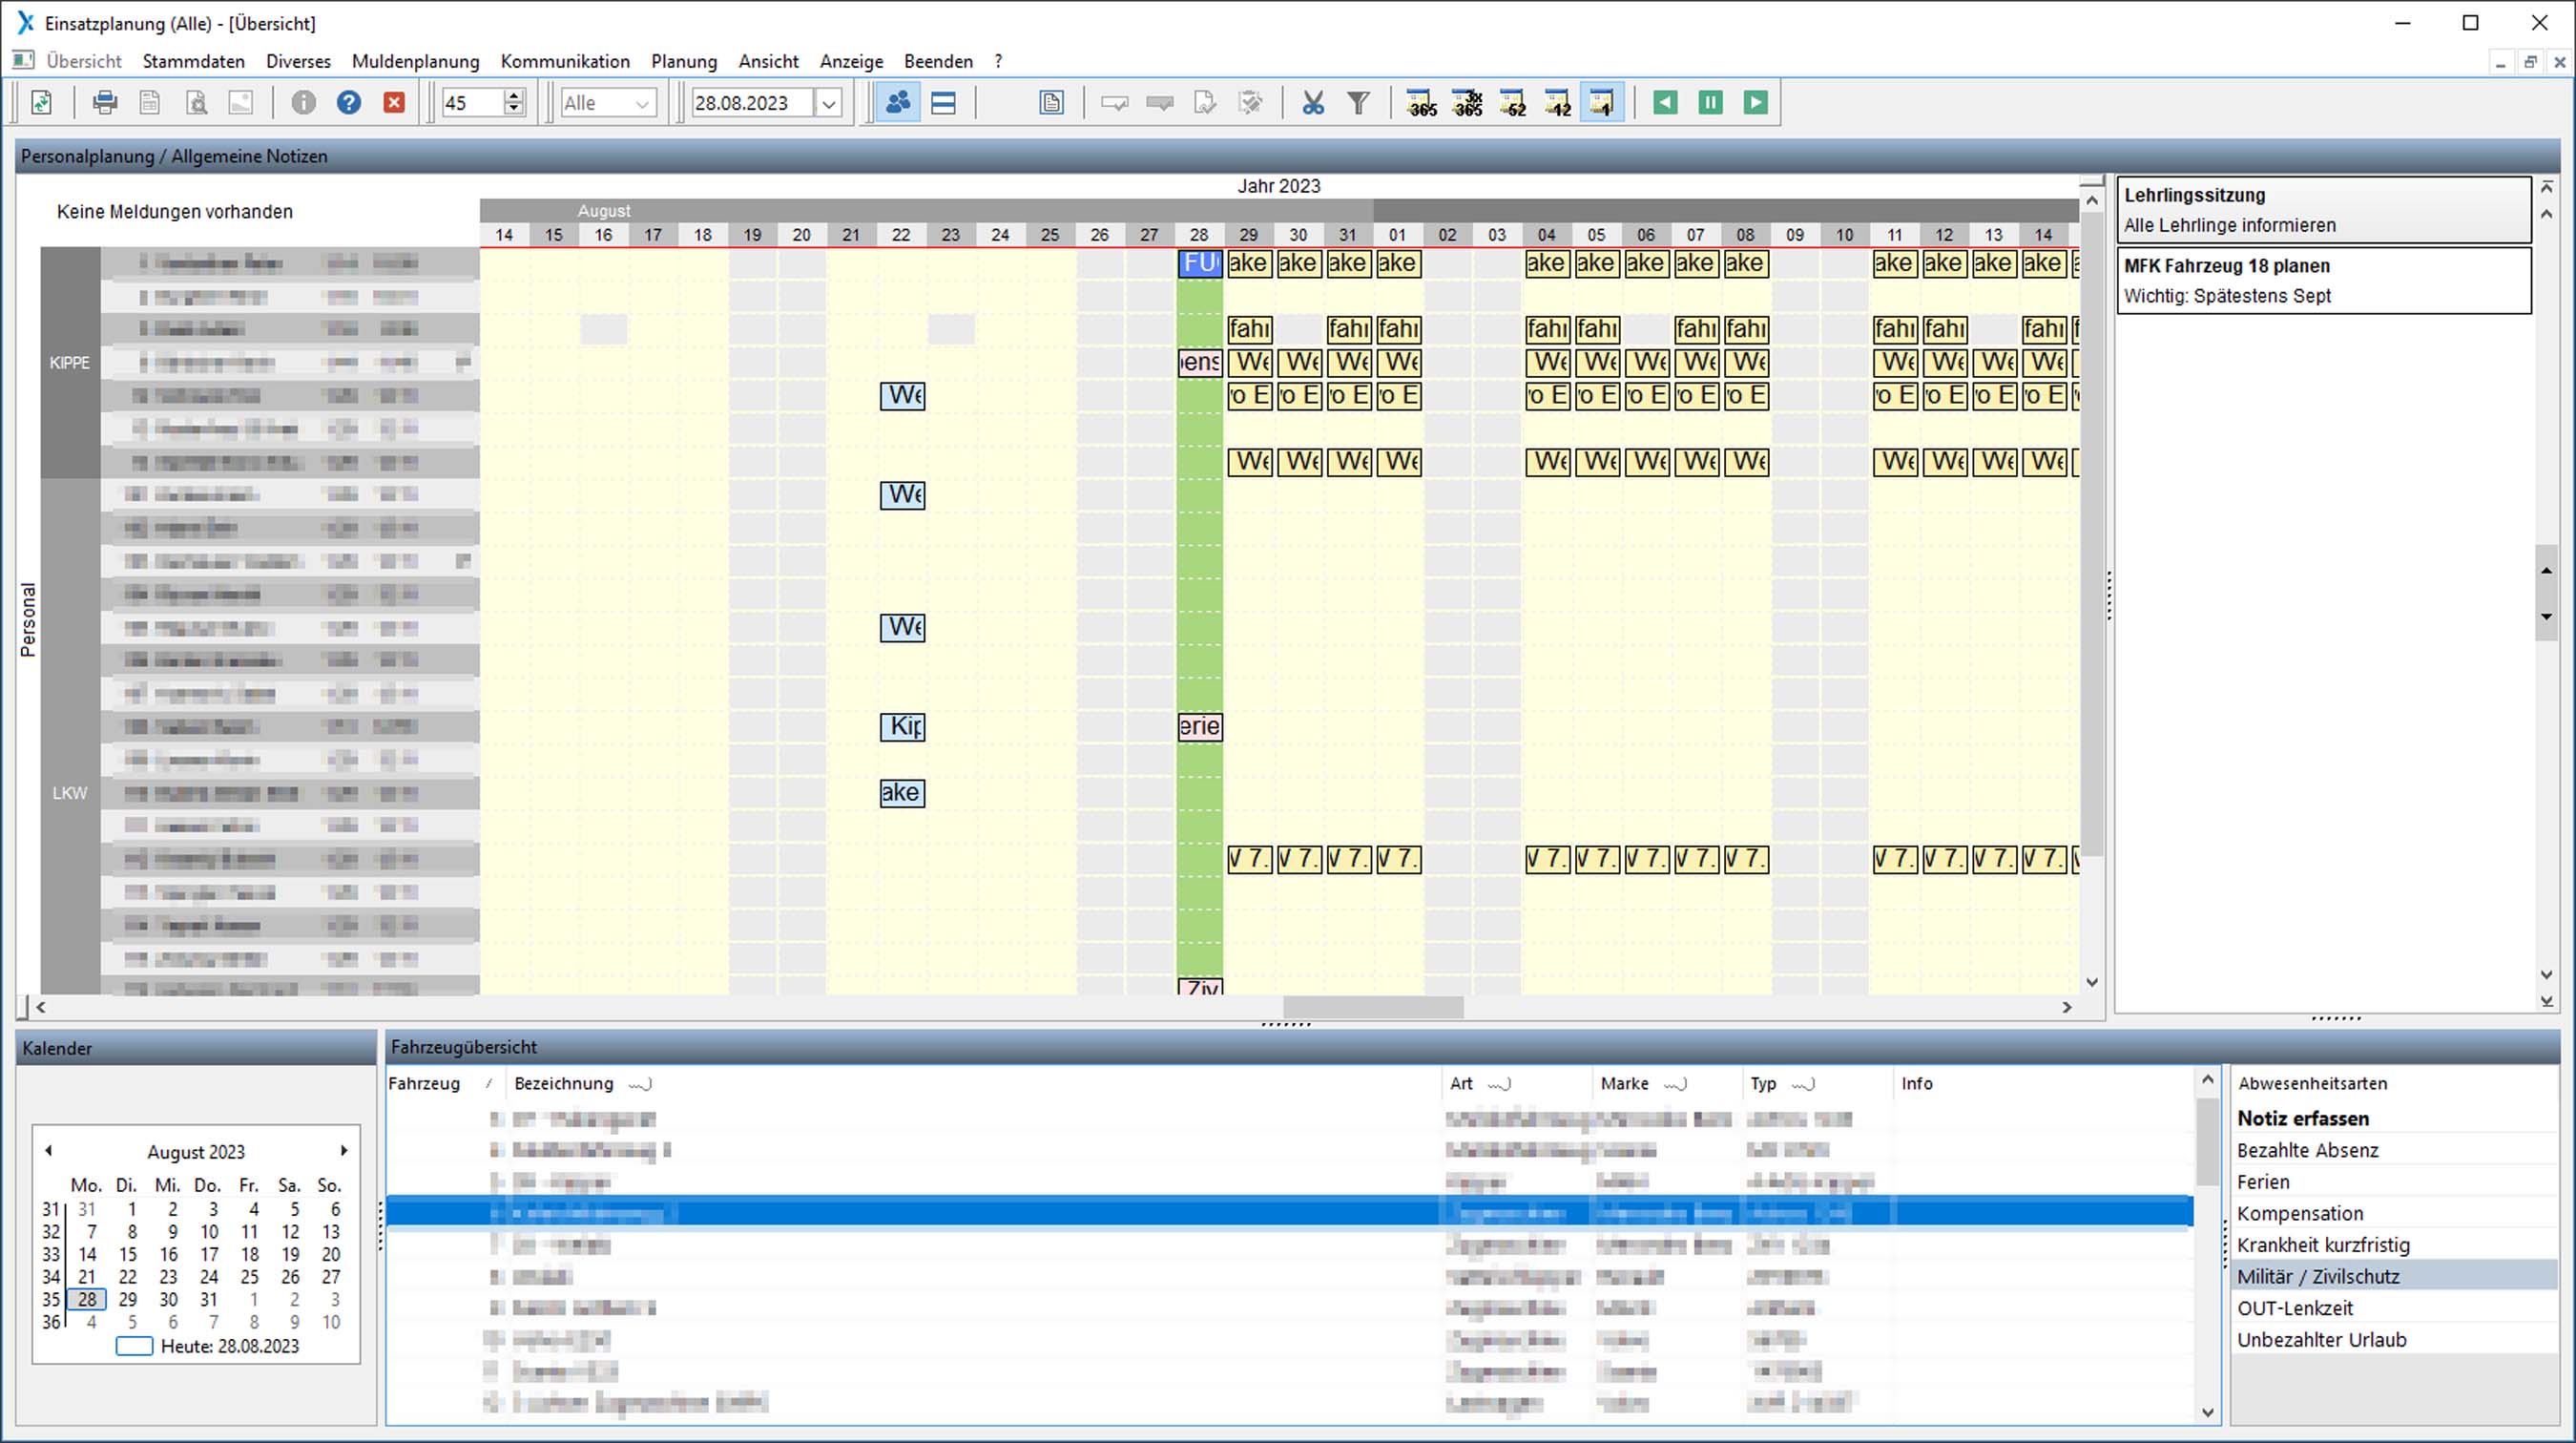Select Unbezahlter Urlaub absence type
Image resolution: width=2576 pixels, height=1443 pixels.
(x=2393, y=1340)
